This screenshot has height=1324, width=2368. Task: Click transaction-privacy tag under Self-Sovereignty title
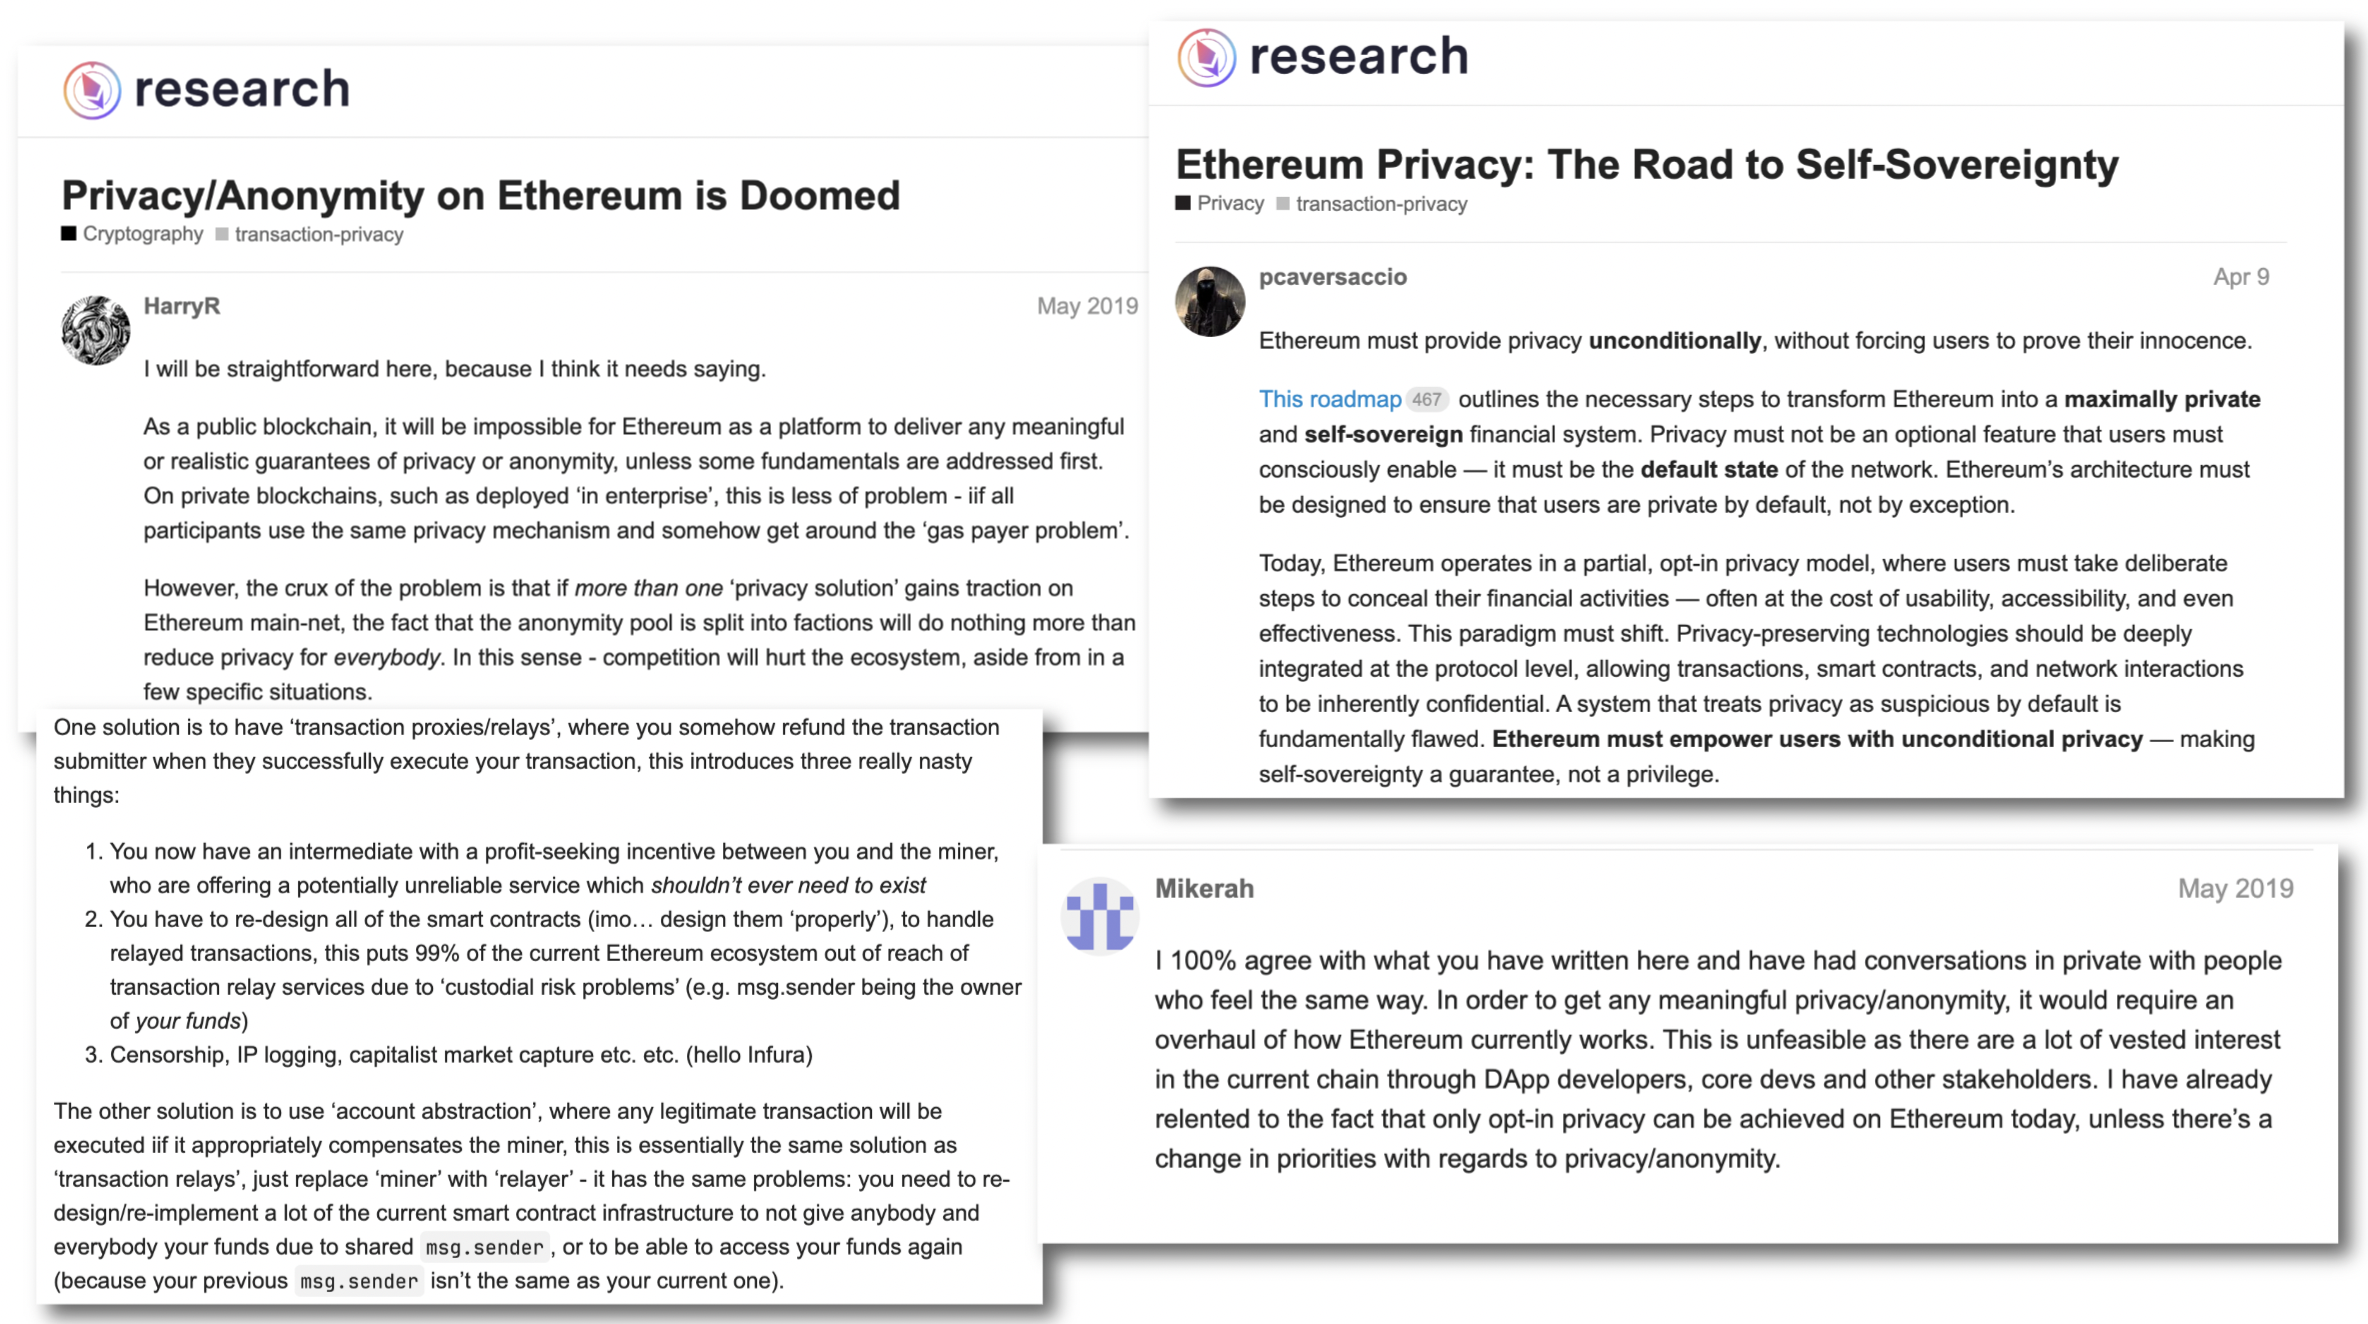[1381, 204]
